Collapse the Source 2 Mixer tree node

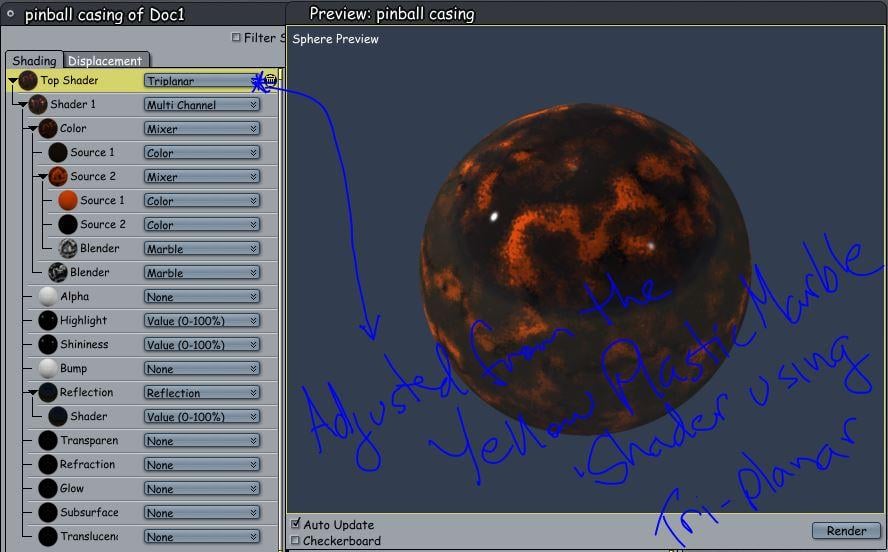pyautogui.click(x=43, y=177)
